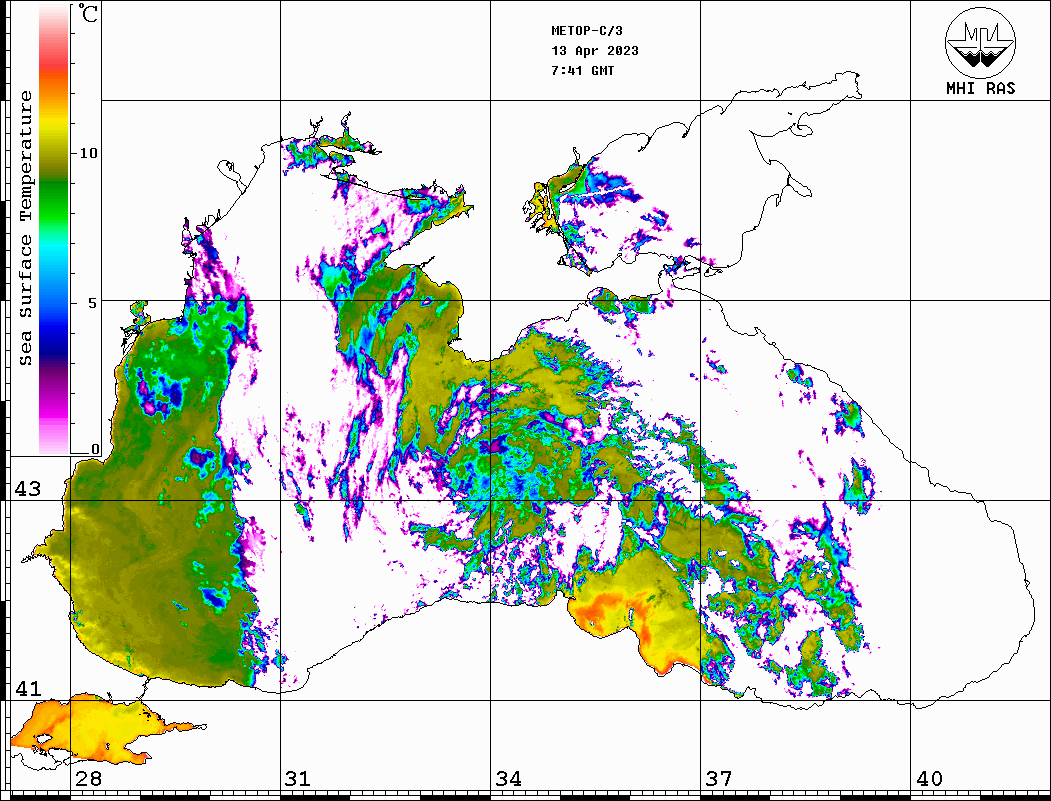
Task: Click the date text 13 Apr 2023
Action: (595, 51)
